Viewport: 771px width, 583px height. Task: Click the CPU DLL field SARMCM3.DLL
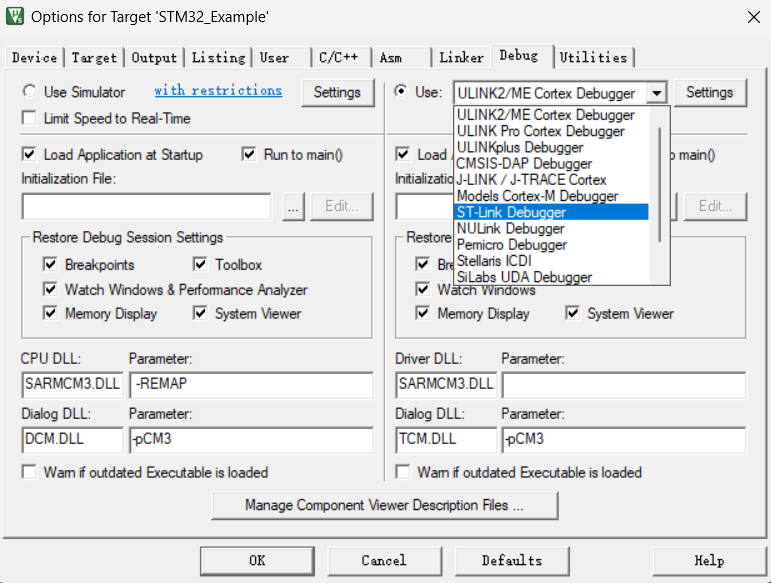click(72, 384)
